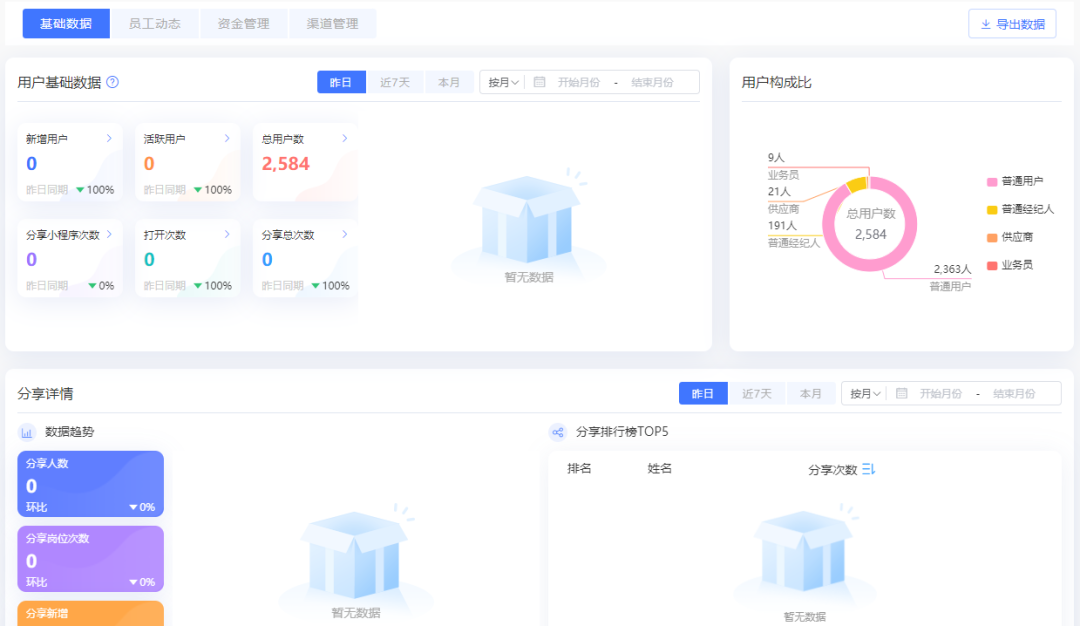Screen dimensions: 1080x626
Task: Open the 员工动态 tab
Action: coord(154,23)
